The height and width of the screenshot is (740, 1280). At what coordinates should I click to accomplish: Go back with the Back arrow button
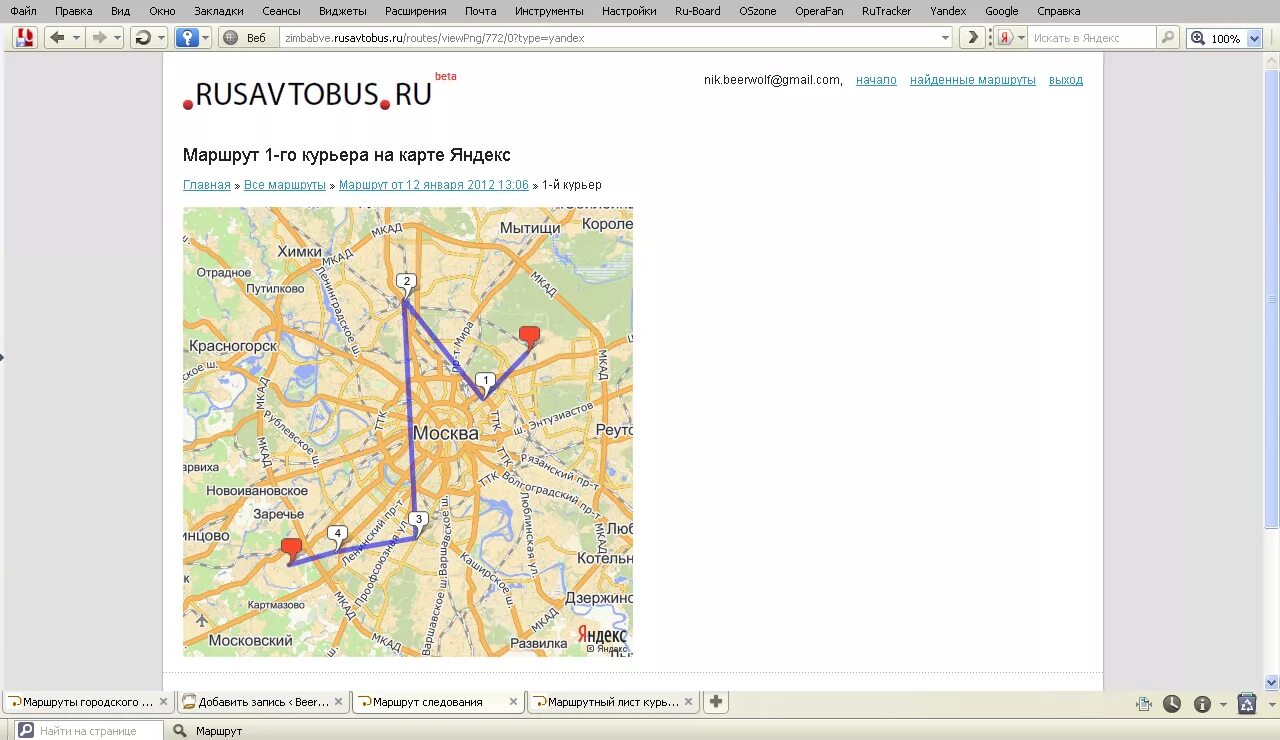[x=57, y=38]
